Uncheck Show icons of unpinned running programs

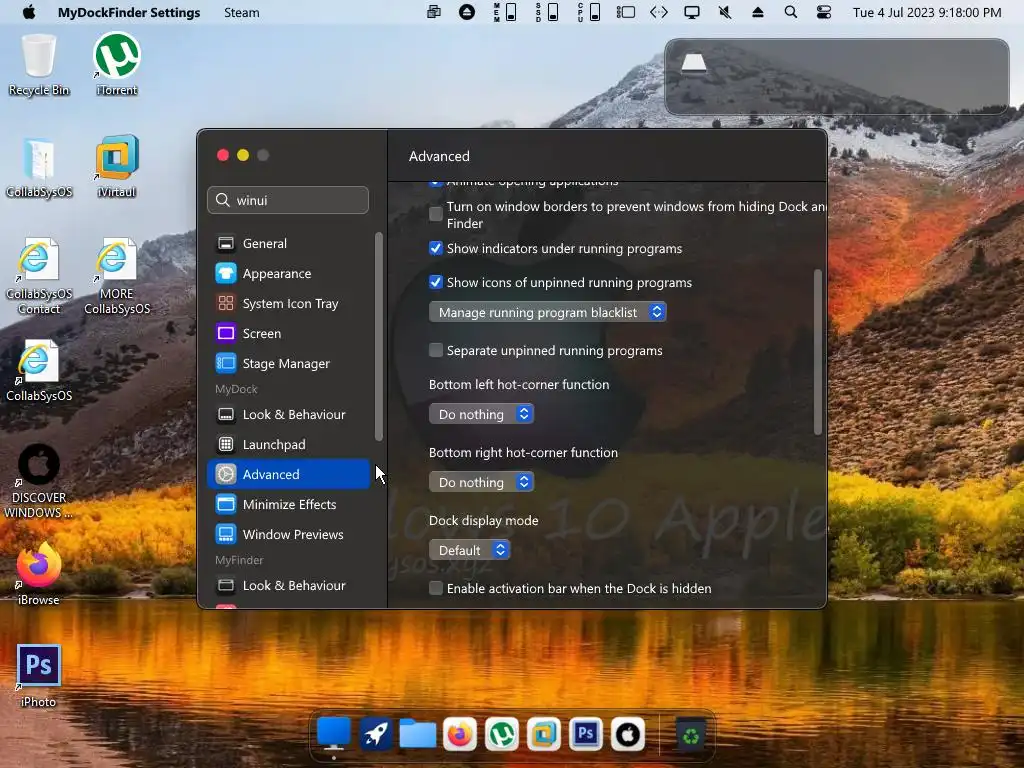click(436, 282)
